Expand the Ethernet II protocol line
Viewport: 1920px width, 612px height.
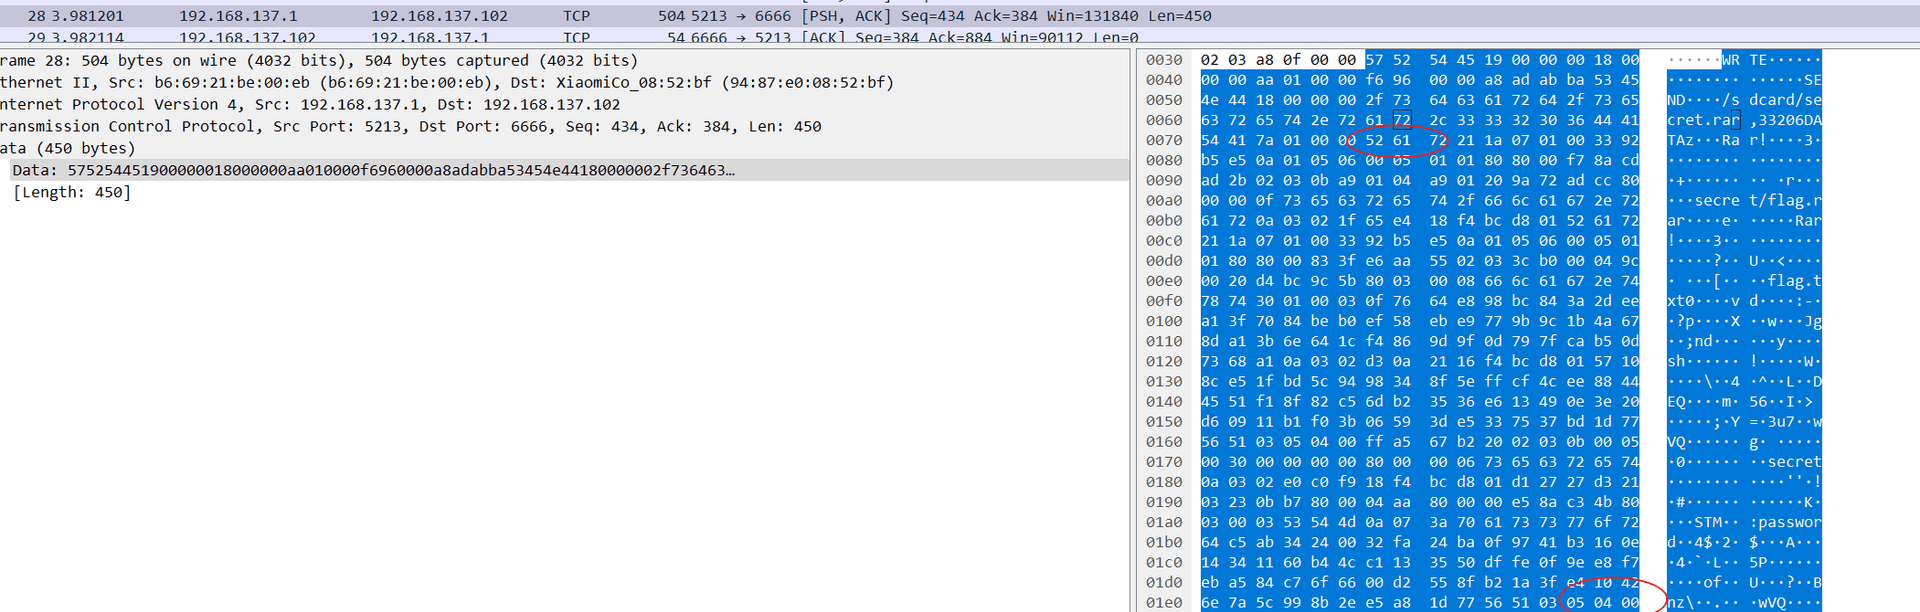point(446,82)
